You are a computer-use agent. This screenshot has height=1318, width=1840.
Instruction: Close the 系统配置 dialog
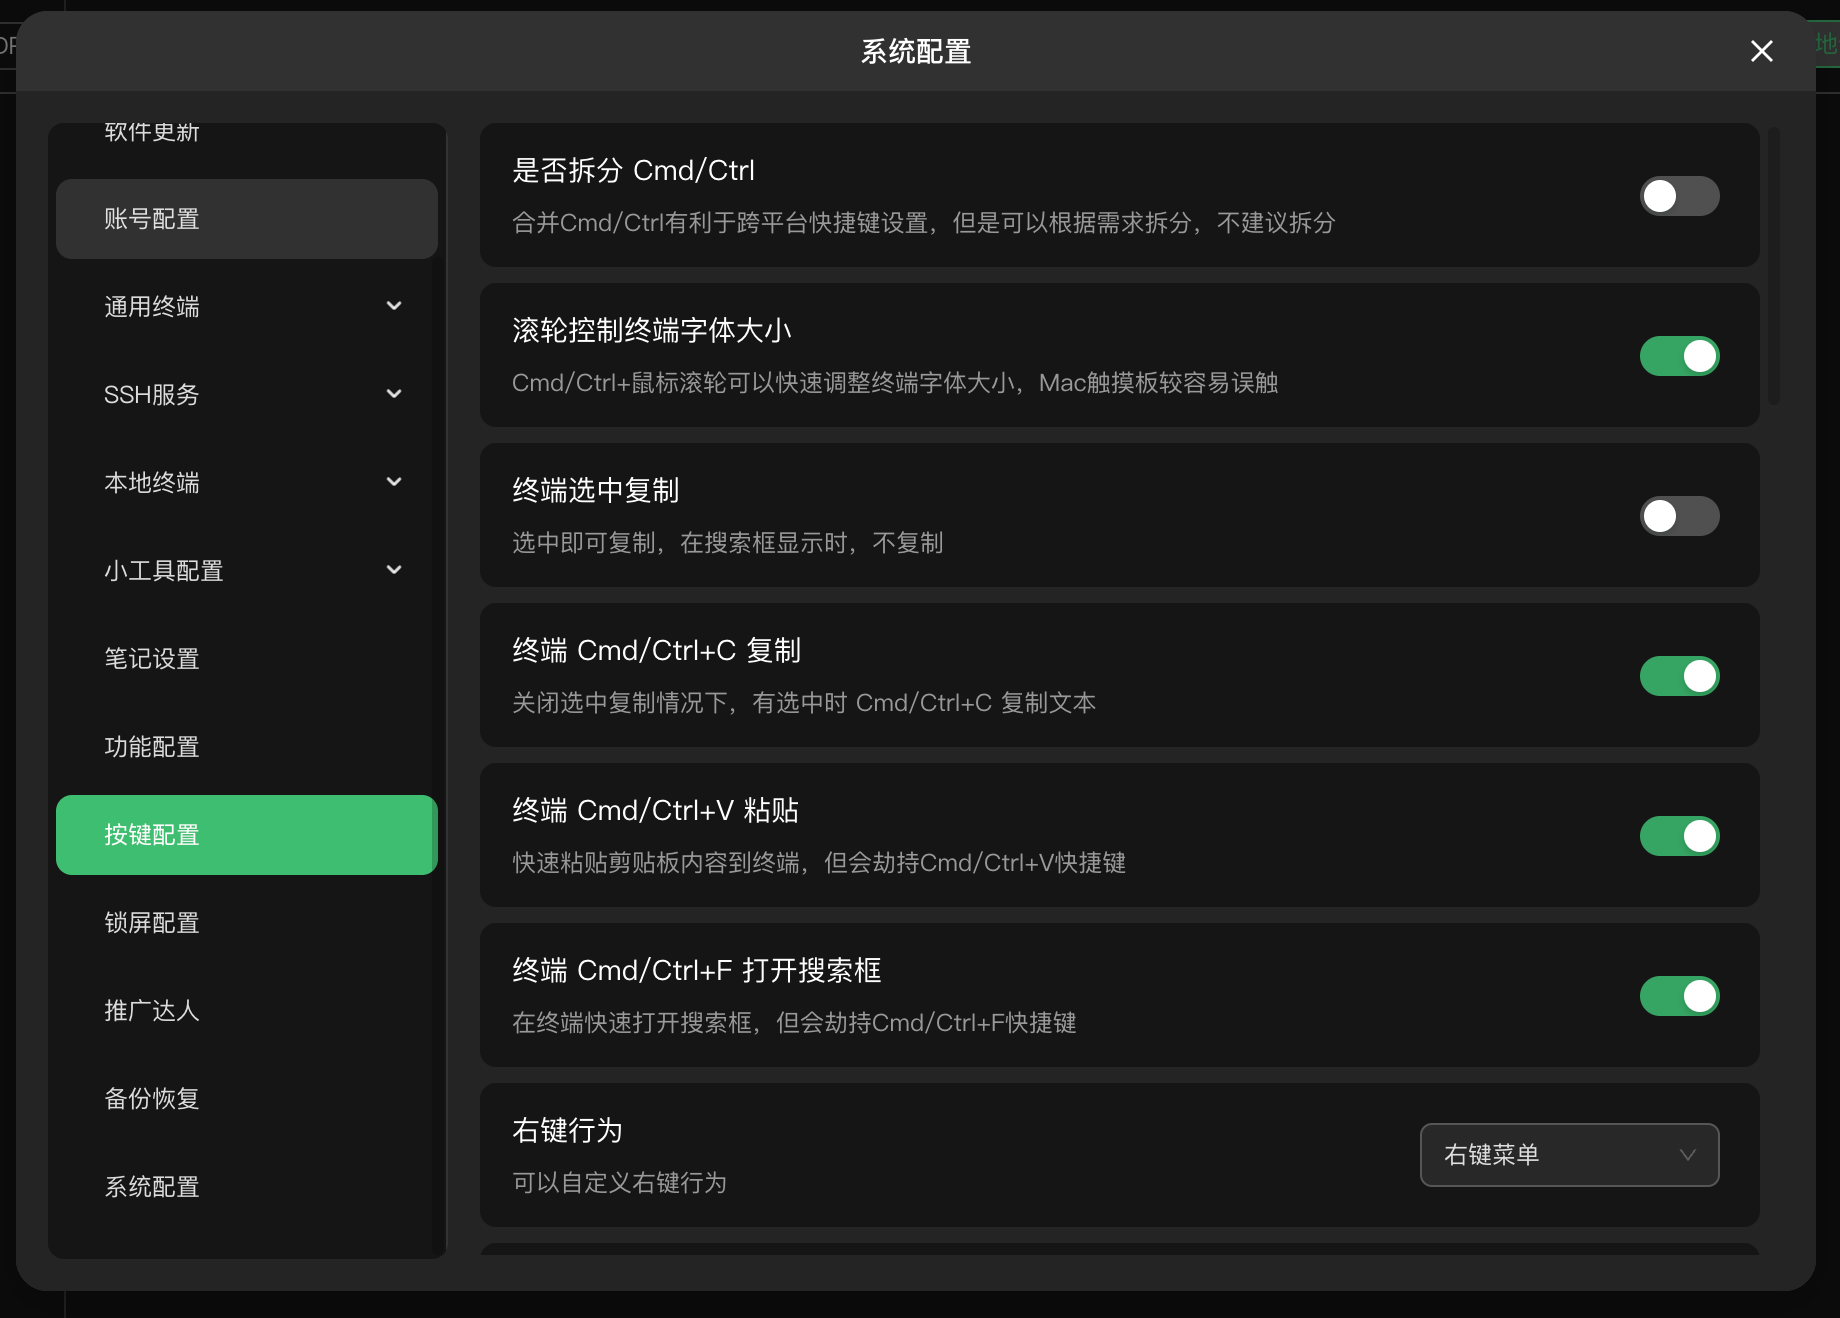point(1760,51)
